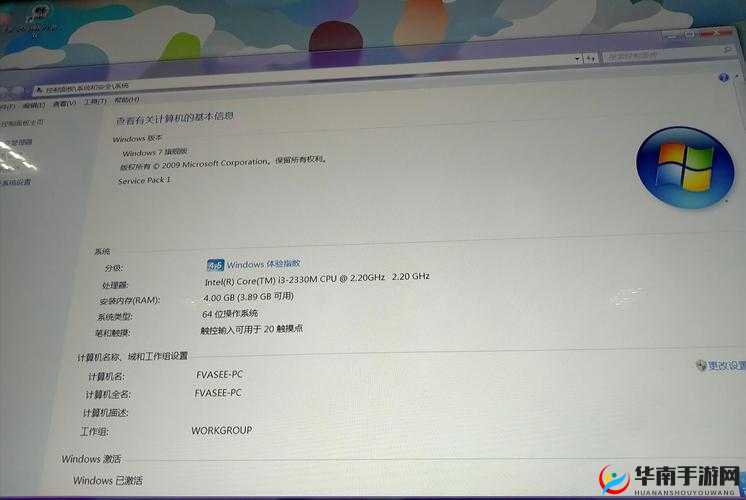Click the blue help question mark icon

pos(724,78)
